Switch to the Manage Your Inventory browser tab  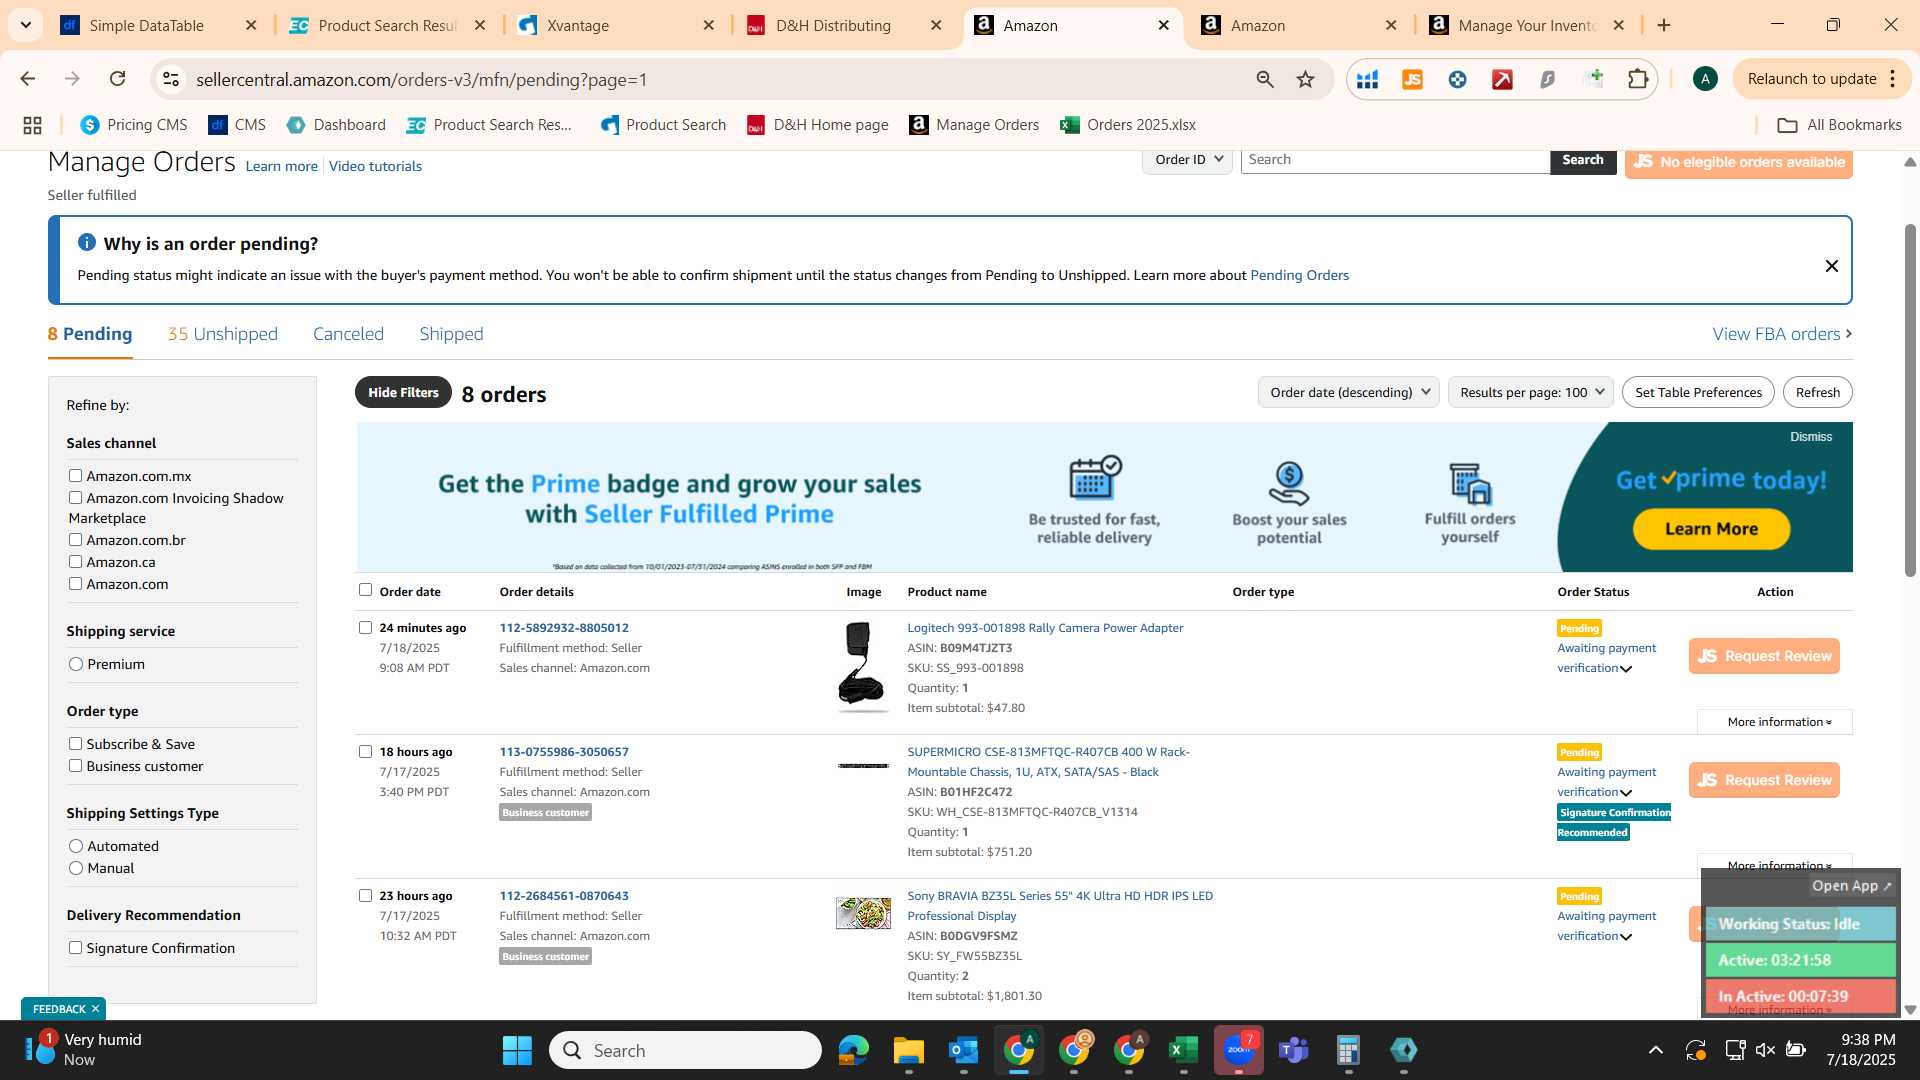(1526, 25)
